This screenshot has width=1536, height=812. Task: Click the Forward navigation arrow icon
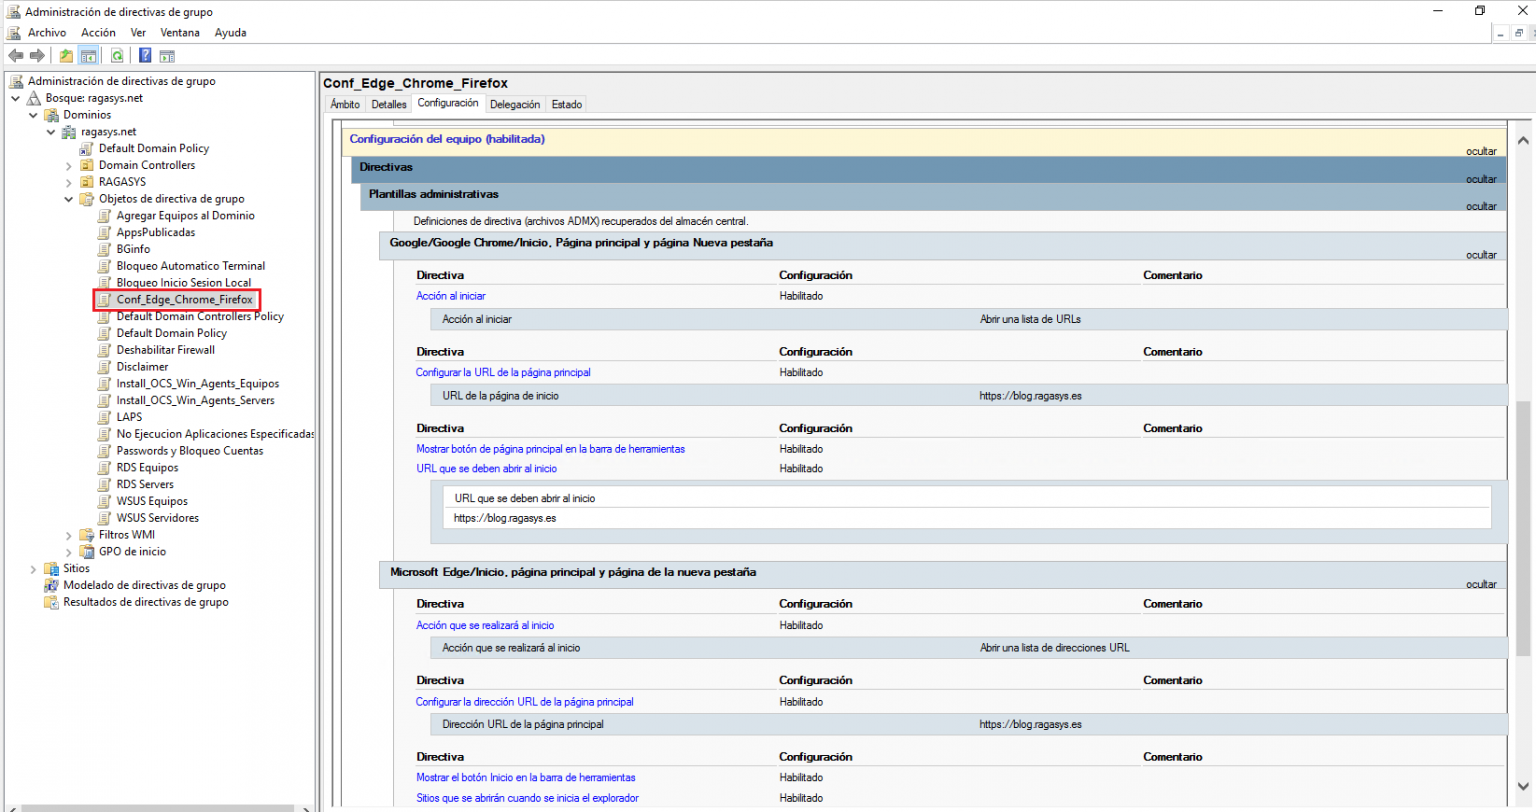pos(37,55)
